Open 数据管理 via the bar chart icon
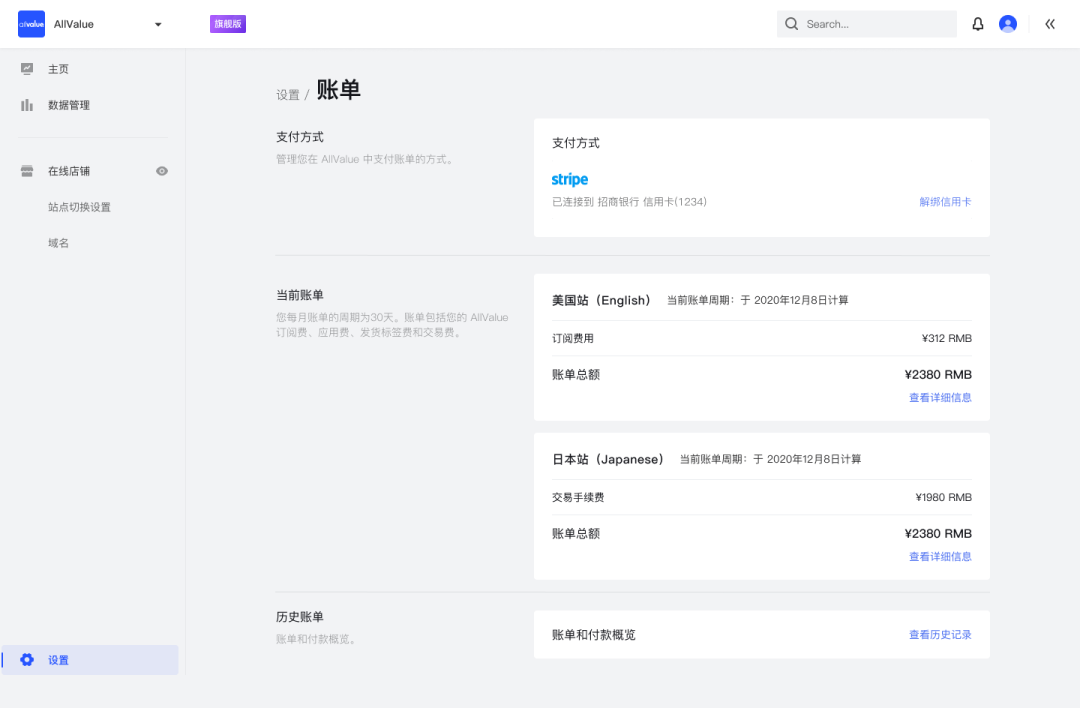This screenshot has height=708, width=1080. (27, 105)
